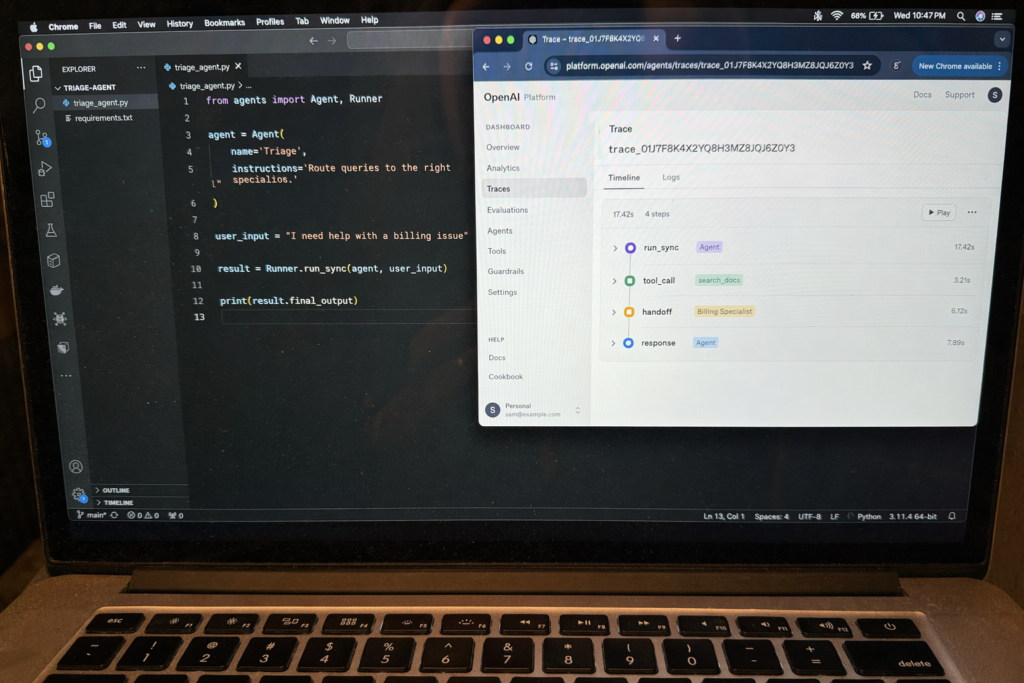Go to Overview in dashboard sidebar
This screenshot has width=1024, height=683.
pyautogui.click(x=503, y=148)
